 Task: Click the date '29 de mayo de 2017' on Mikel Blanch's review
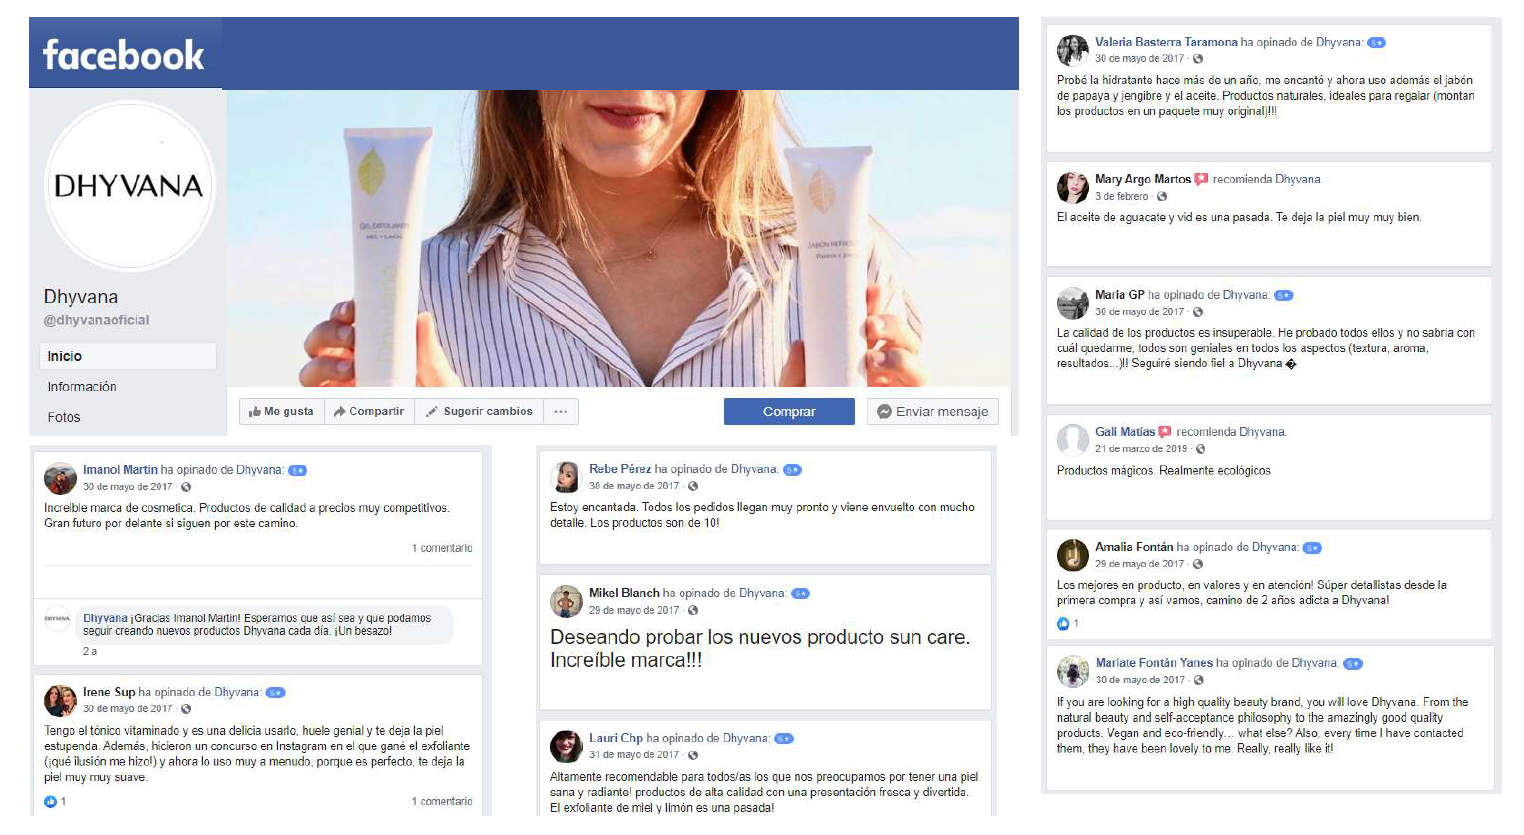coord(634,610)
